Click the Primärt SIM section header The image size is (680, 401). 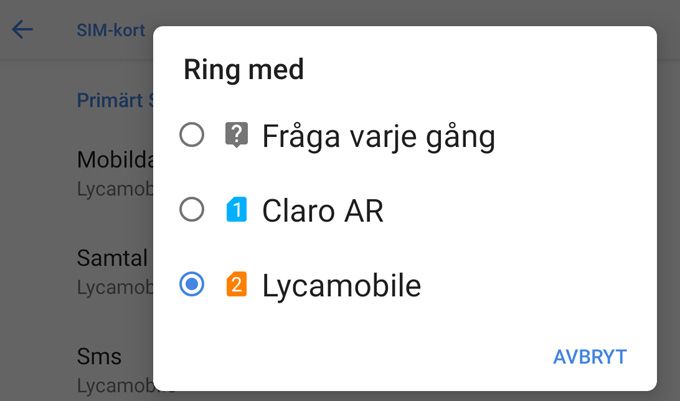[x=115, y=101]
